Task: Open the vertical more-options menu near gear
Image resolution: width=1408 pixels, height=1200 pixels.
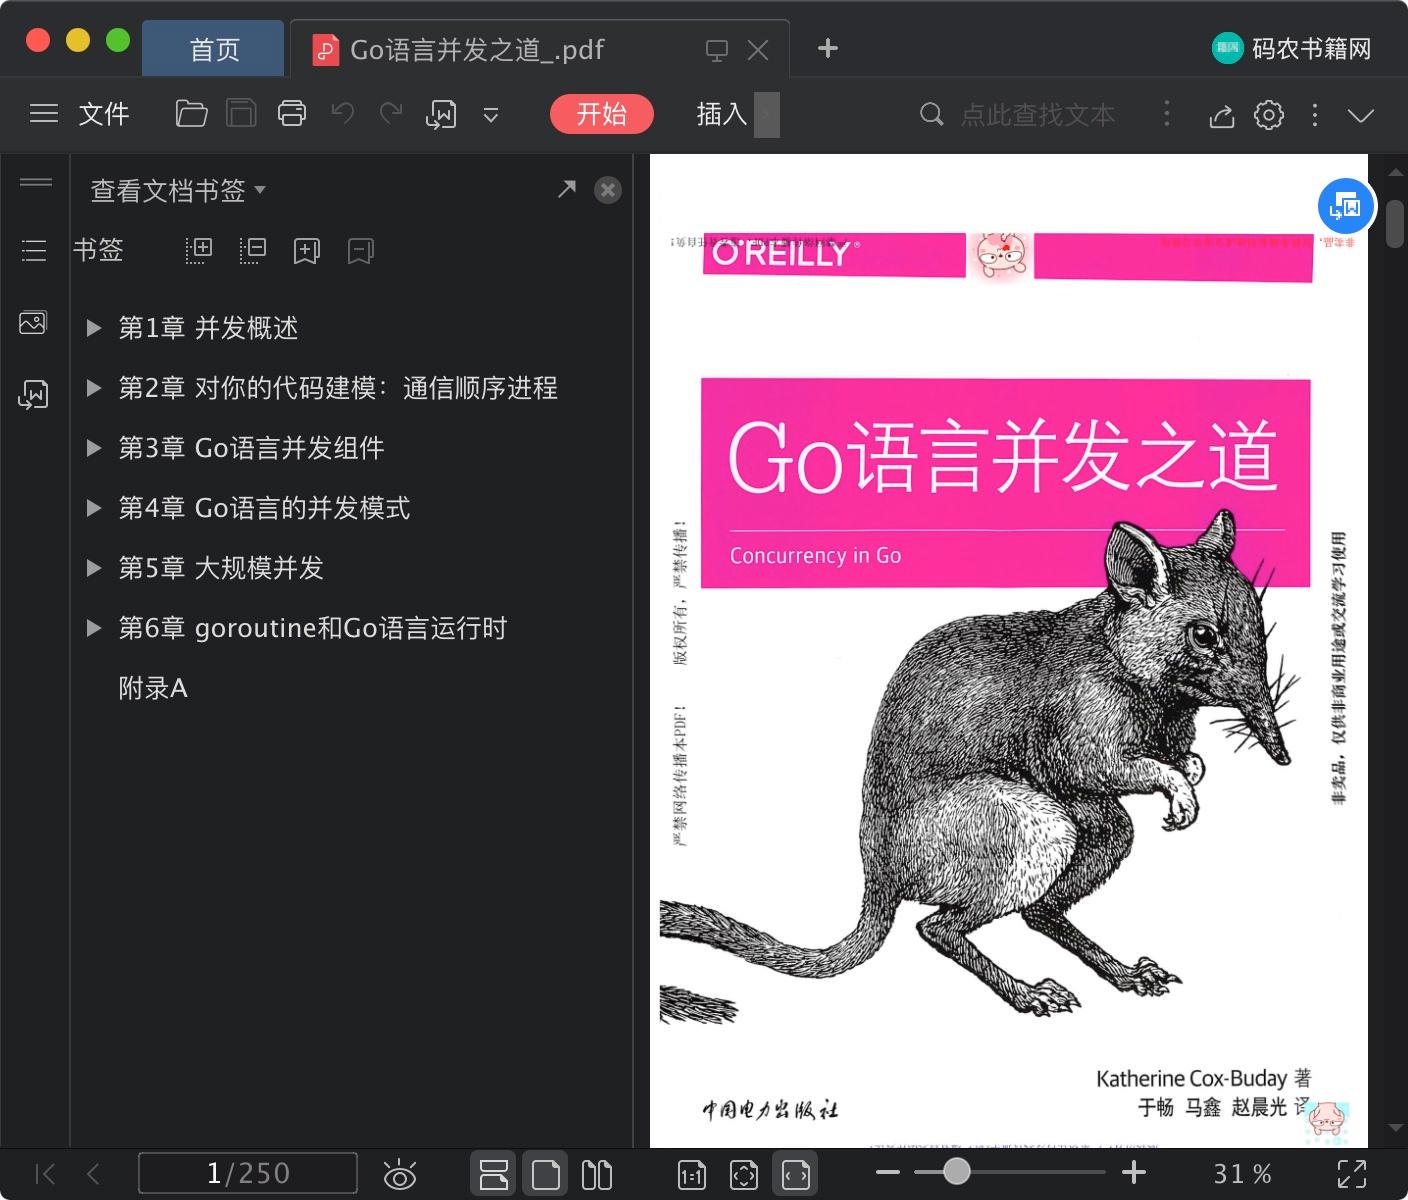Action: coord(1315,115)
